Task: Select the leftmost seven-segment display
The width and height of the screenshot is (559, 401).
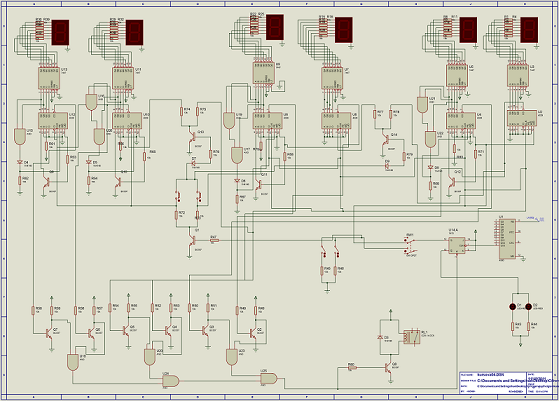Action: [x=60, y=32]
